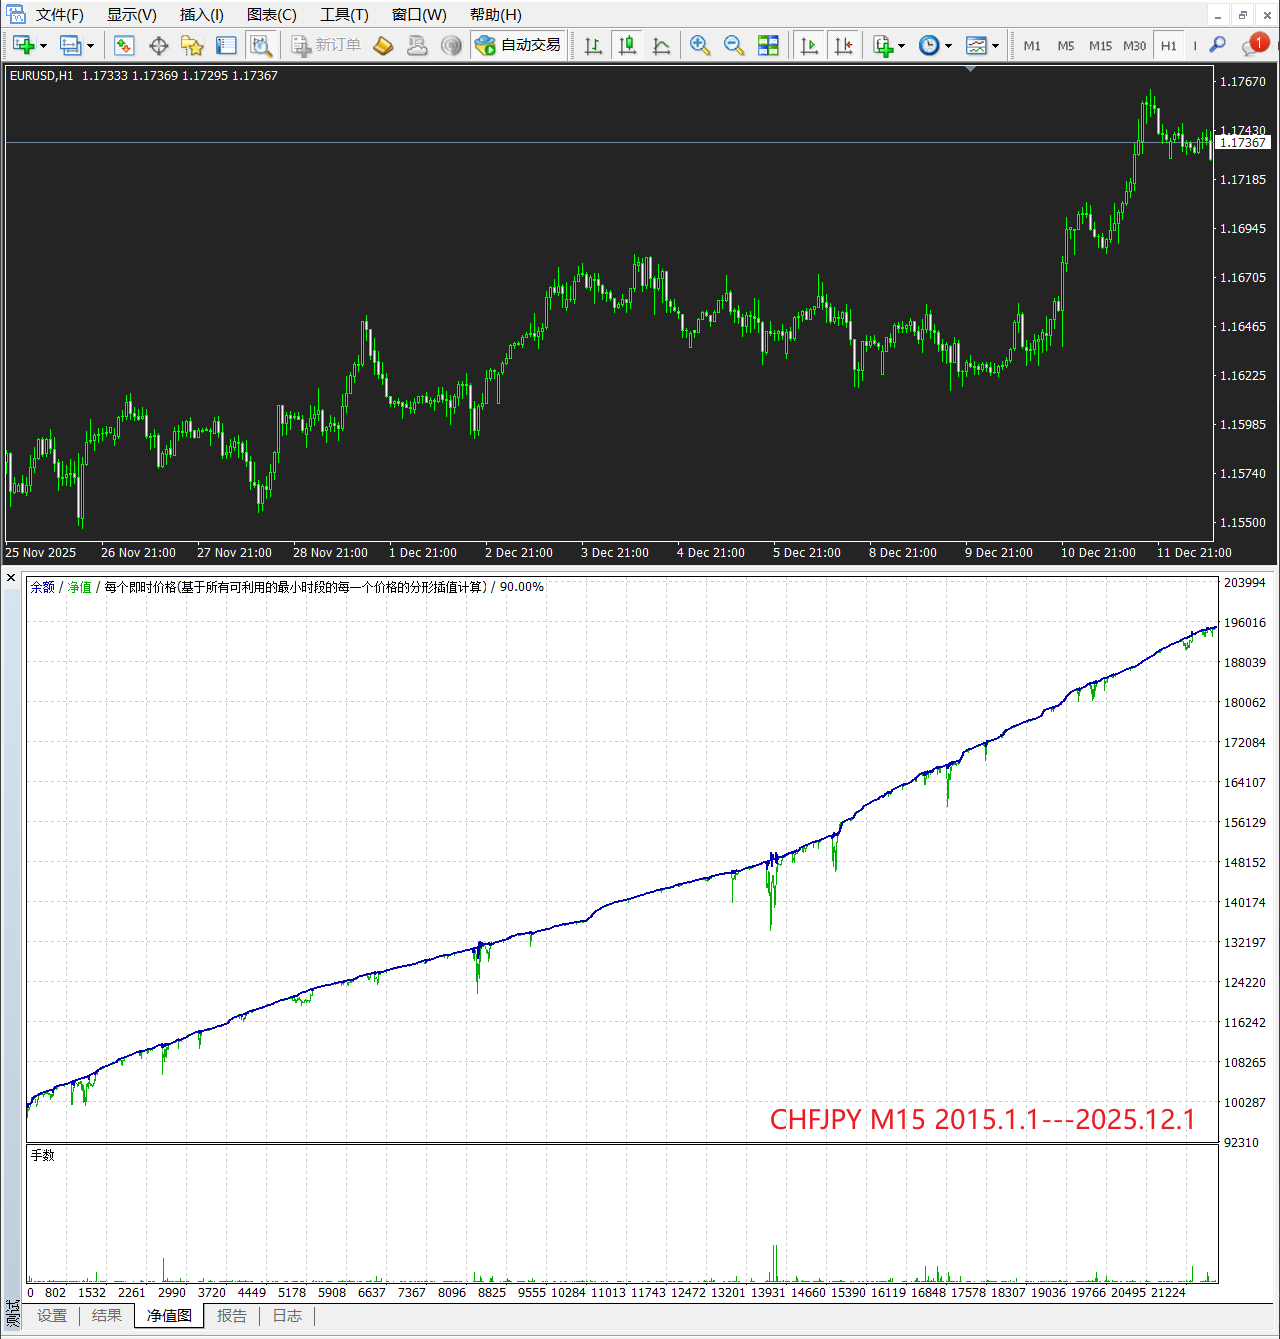Open the 图表(C) menu

(271, 14)
